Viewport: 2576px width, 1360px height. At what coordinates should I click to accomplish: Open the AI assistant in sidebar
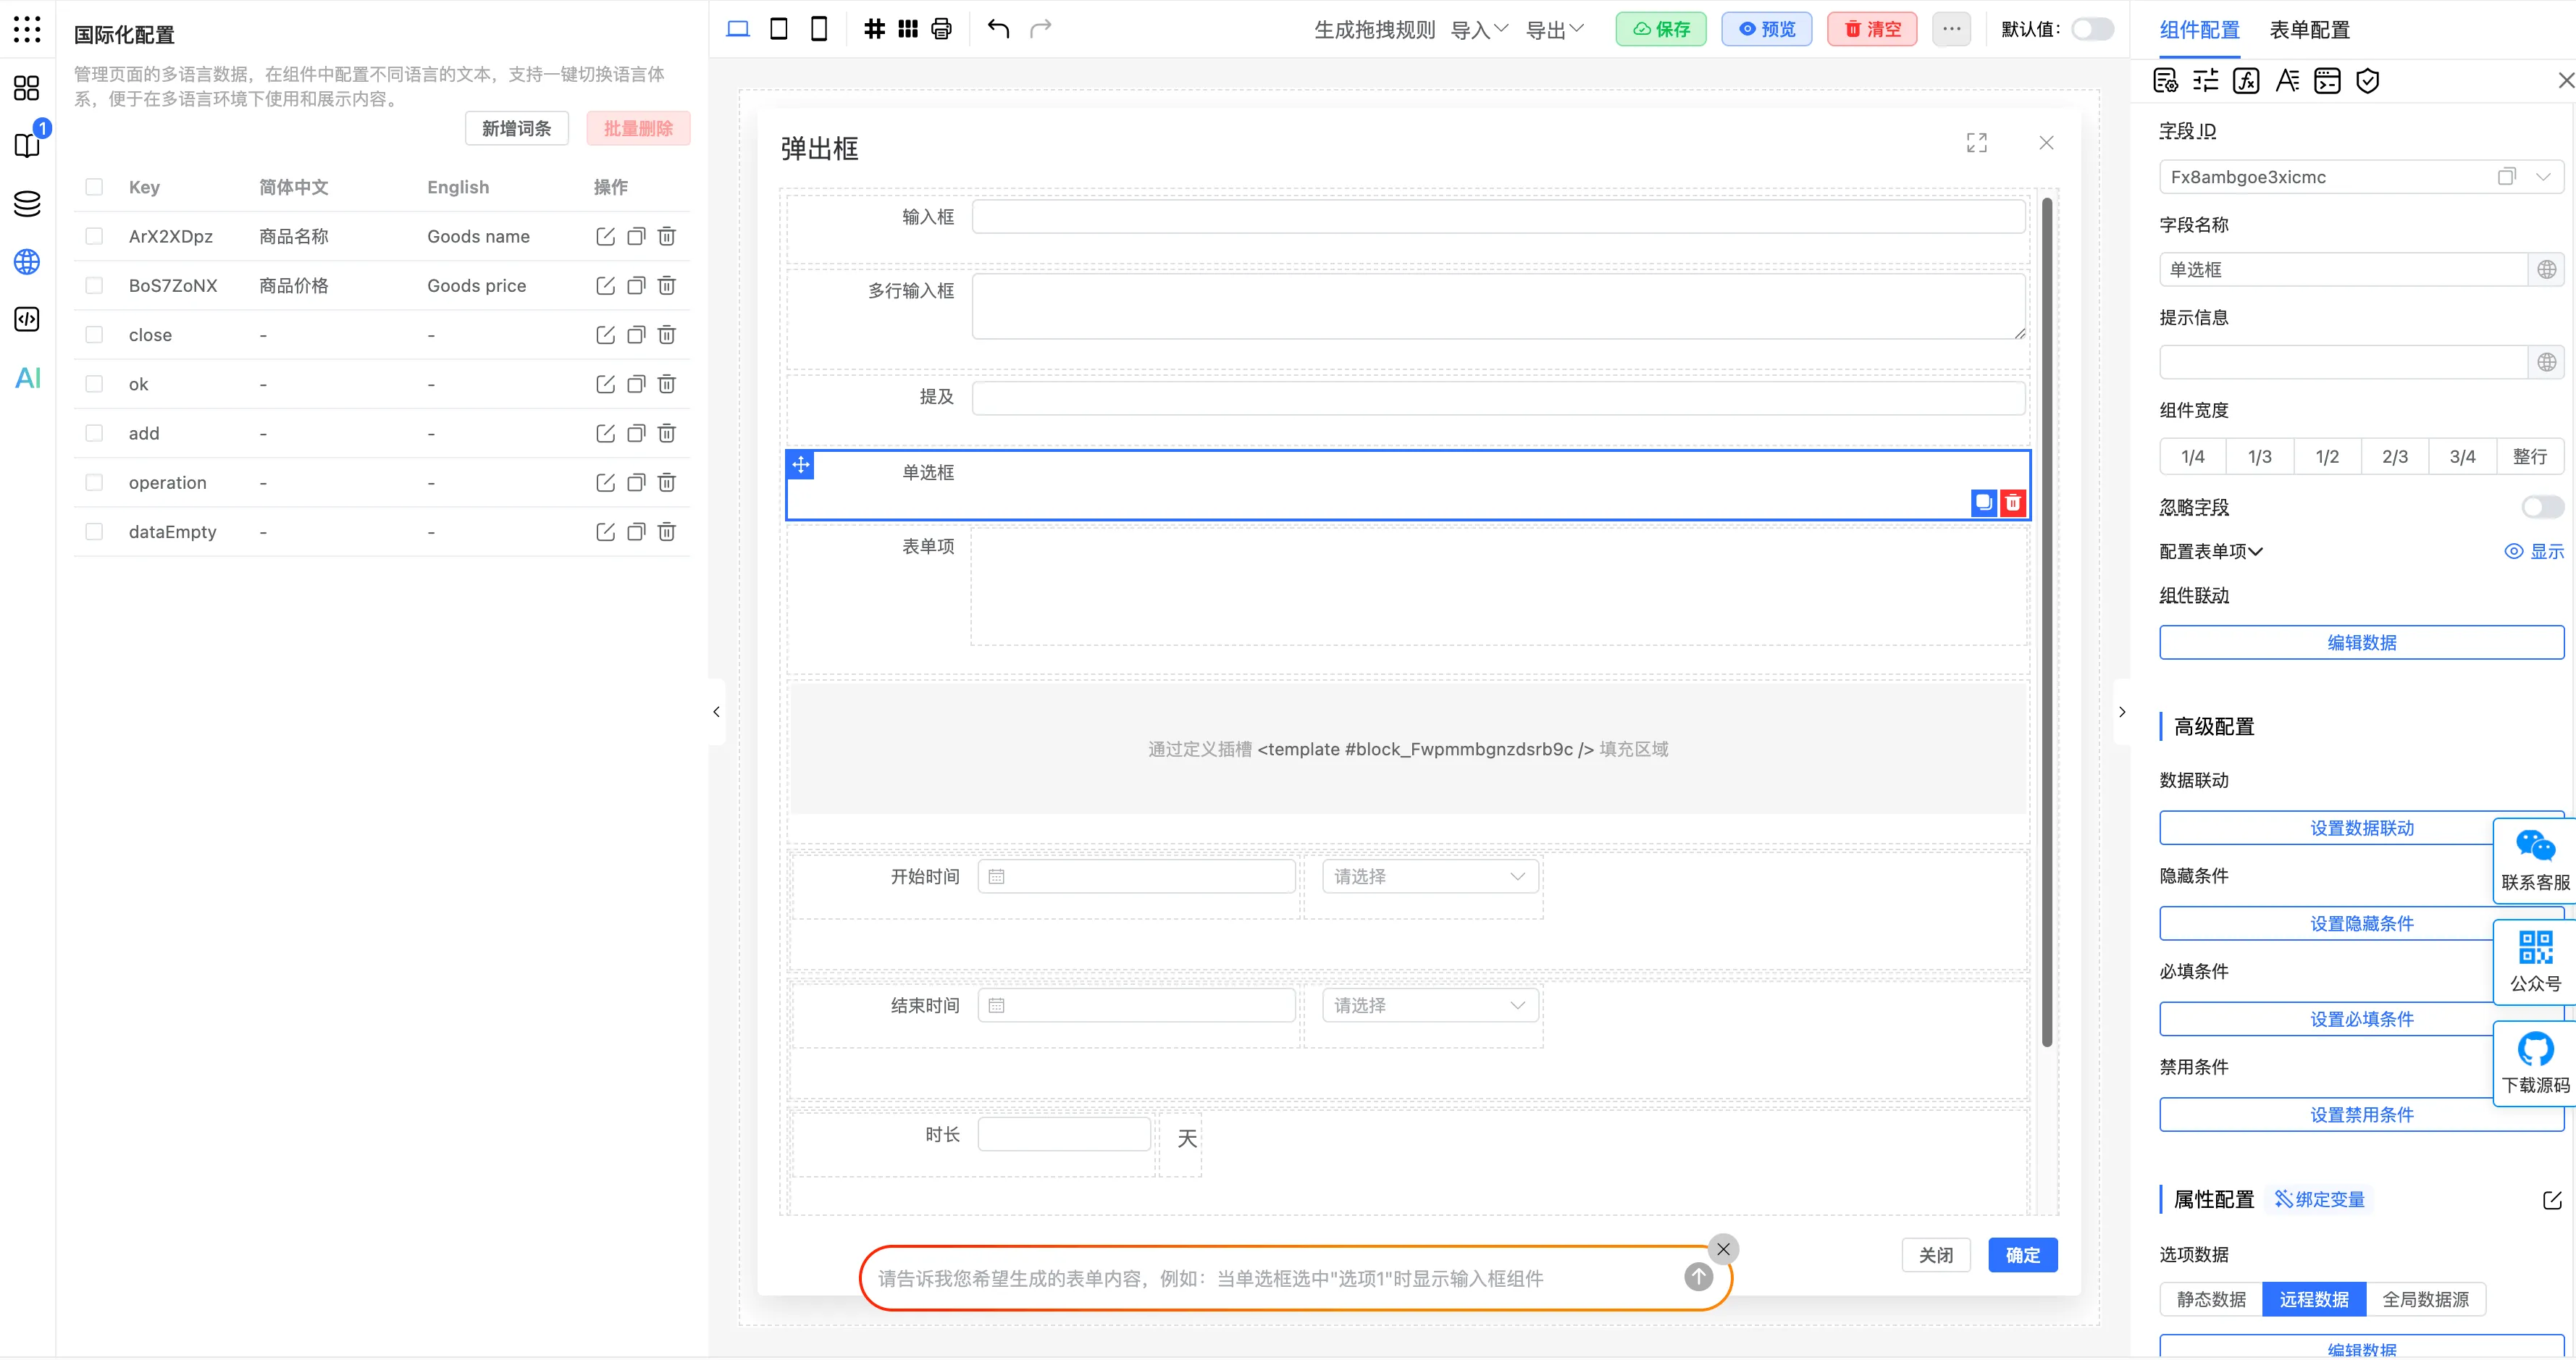[x=27, y=378]
